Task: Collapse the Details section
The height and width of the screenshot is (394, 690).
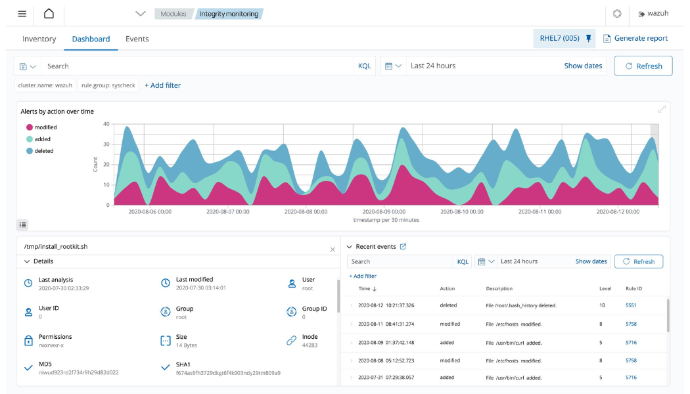Action: tap(38, 261)
